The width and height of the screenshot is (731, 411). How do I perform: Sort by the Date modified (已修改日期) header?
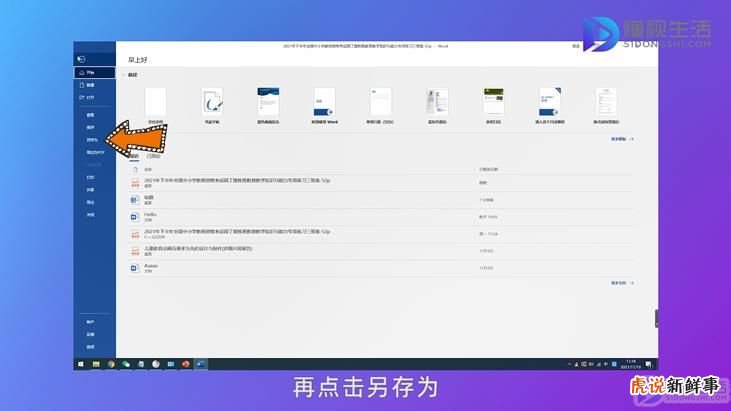click(x=489, y=170)
